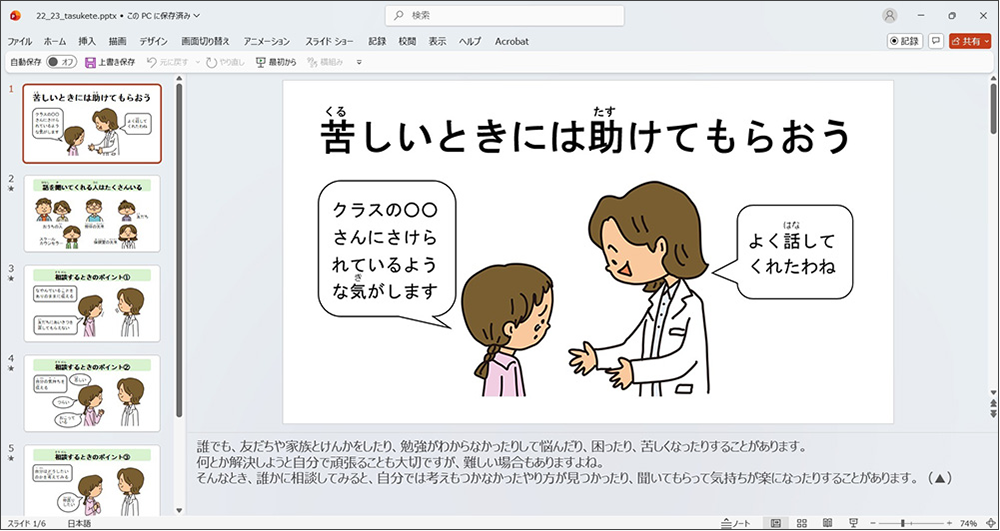1000x531 pixels.
Task: Open reading view from status bar
Action: click(x=827, y=523)
